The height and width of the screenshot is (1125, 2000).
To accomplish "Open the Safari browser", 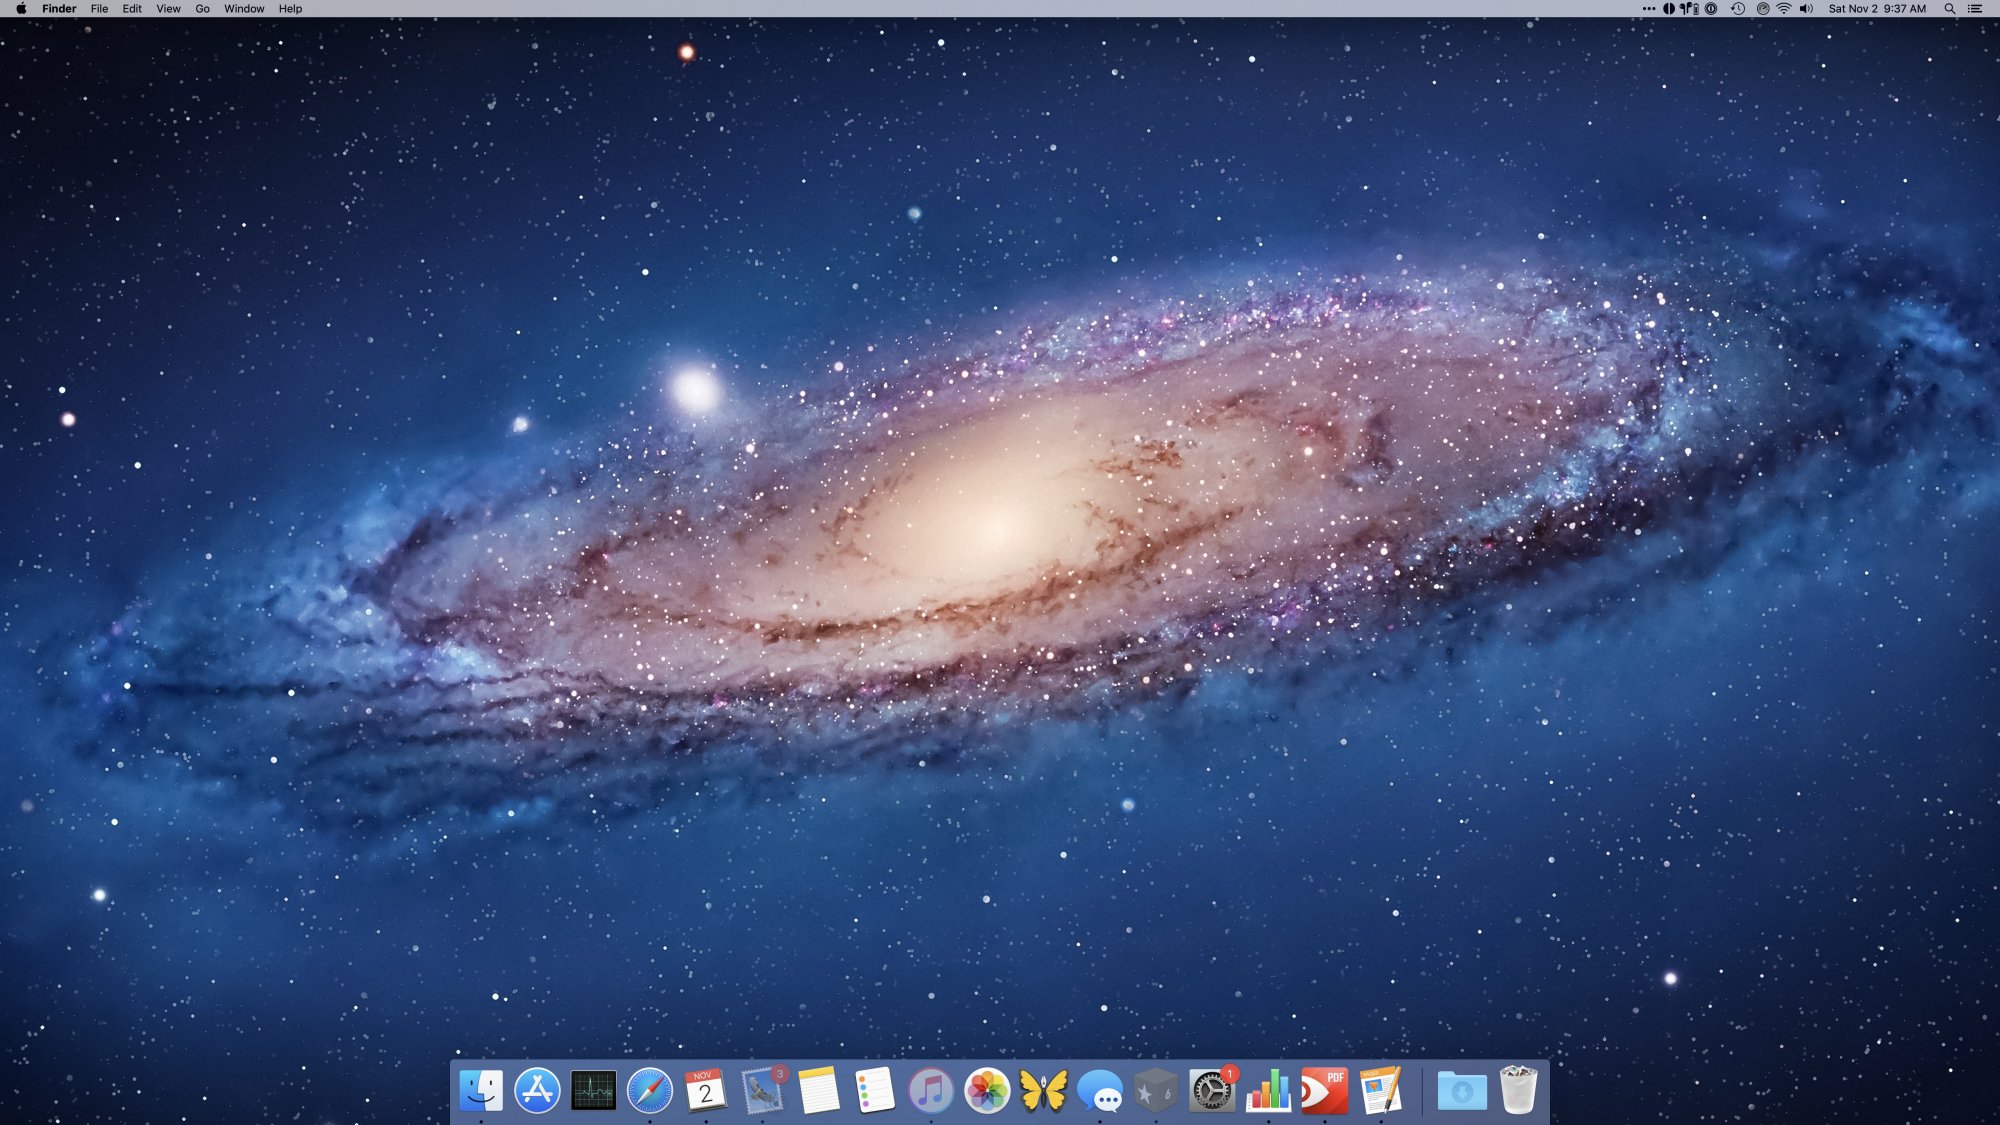I will click(650, 1090).
